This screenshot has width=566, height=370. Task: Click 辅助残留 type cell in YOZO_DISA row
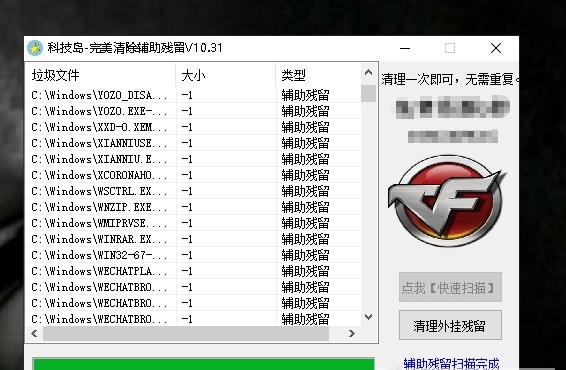[305, 95]
